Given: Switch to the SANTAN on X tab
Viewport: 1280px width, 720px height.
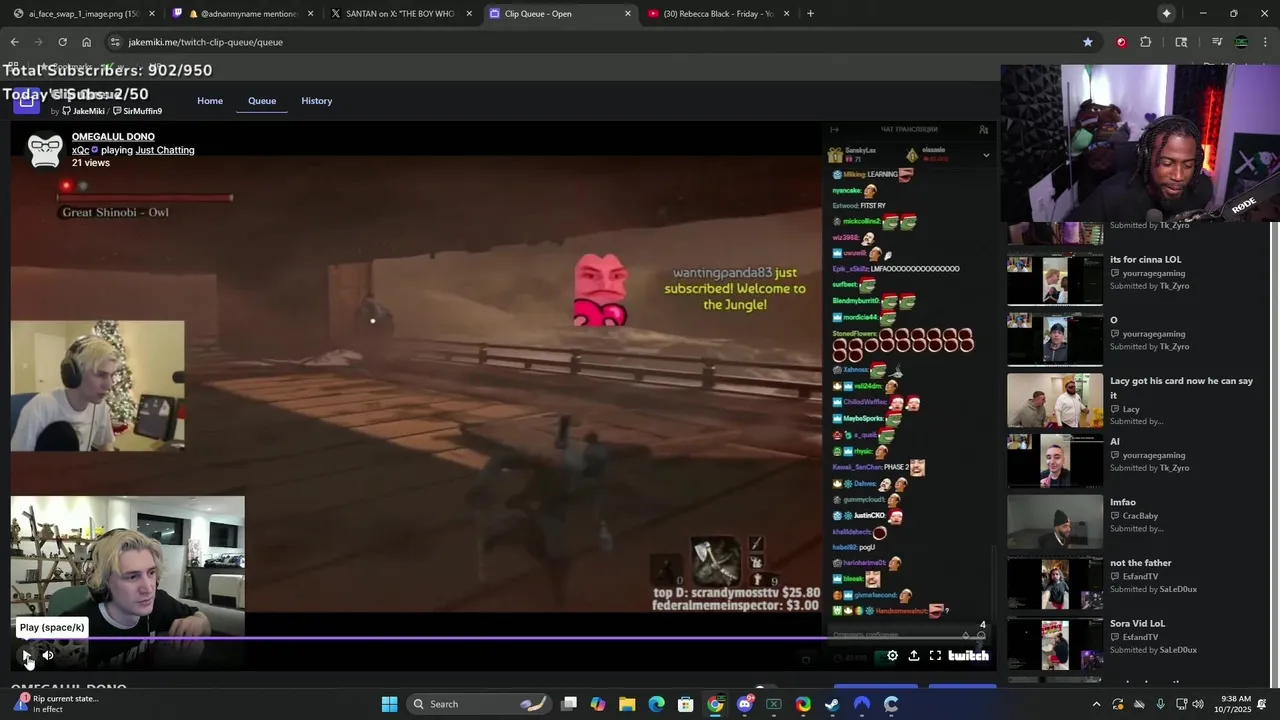Looking at the screenshot, I should (401, 14).
